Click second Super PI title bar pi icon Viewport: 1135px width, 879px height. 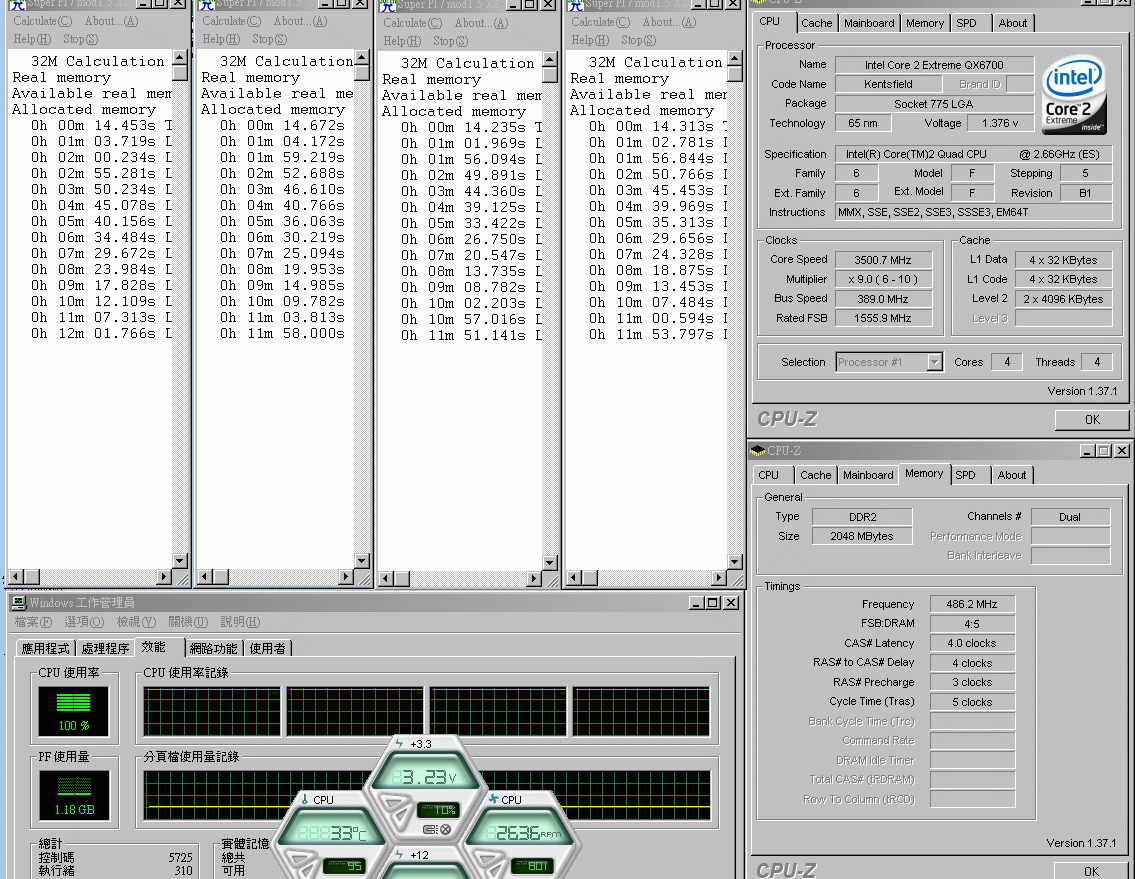point(207,4)
